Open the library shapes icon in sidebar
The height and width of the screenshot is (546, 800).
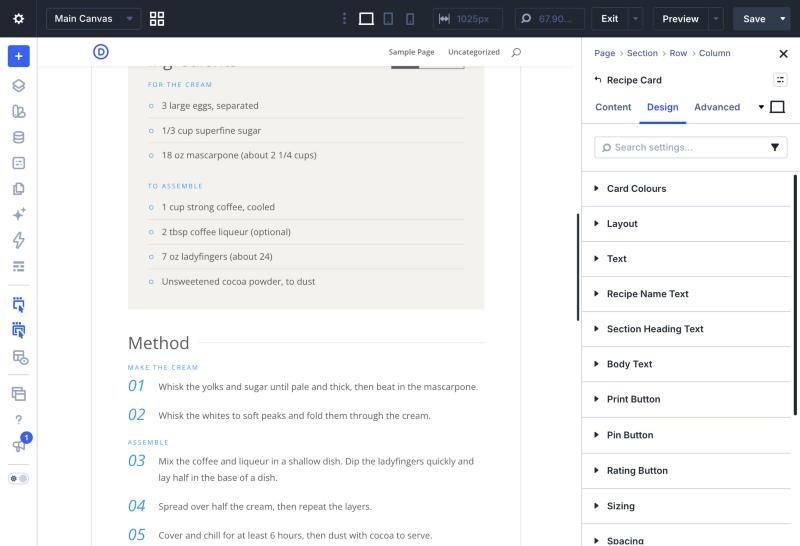click(x=18, y=111)
